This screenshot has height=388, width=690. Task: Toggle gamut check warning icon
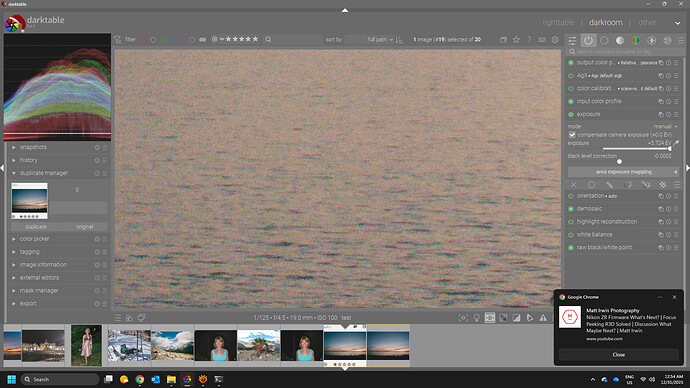543,318
